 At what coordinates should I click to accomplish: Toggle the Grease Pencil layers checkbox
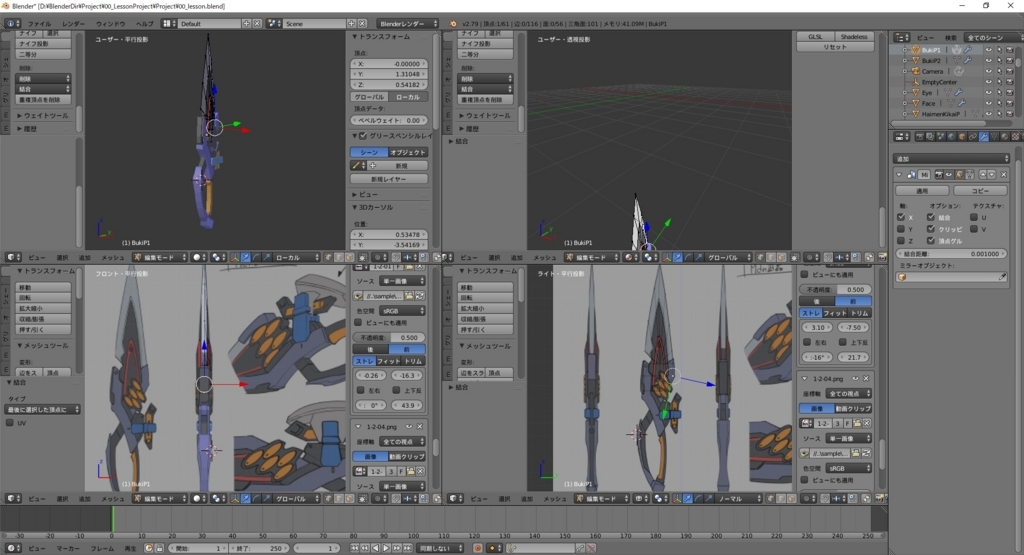point(363,136)
